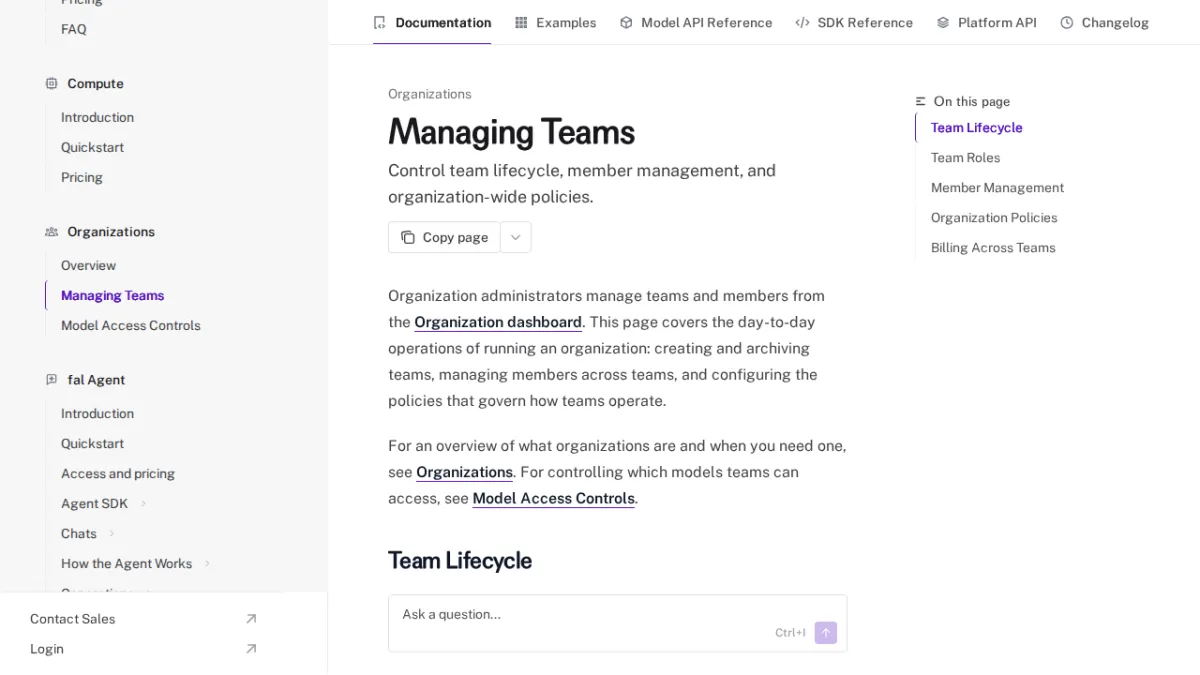This screenshot has width=1200, height=675.
Task: Go to the Platform API tab
Action: [986, 22]
